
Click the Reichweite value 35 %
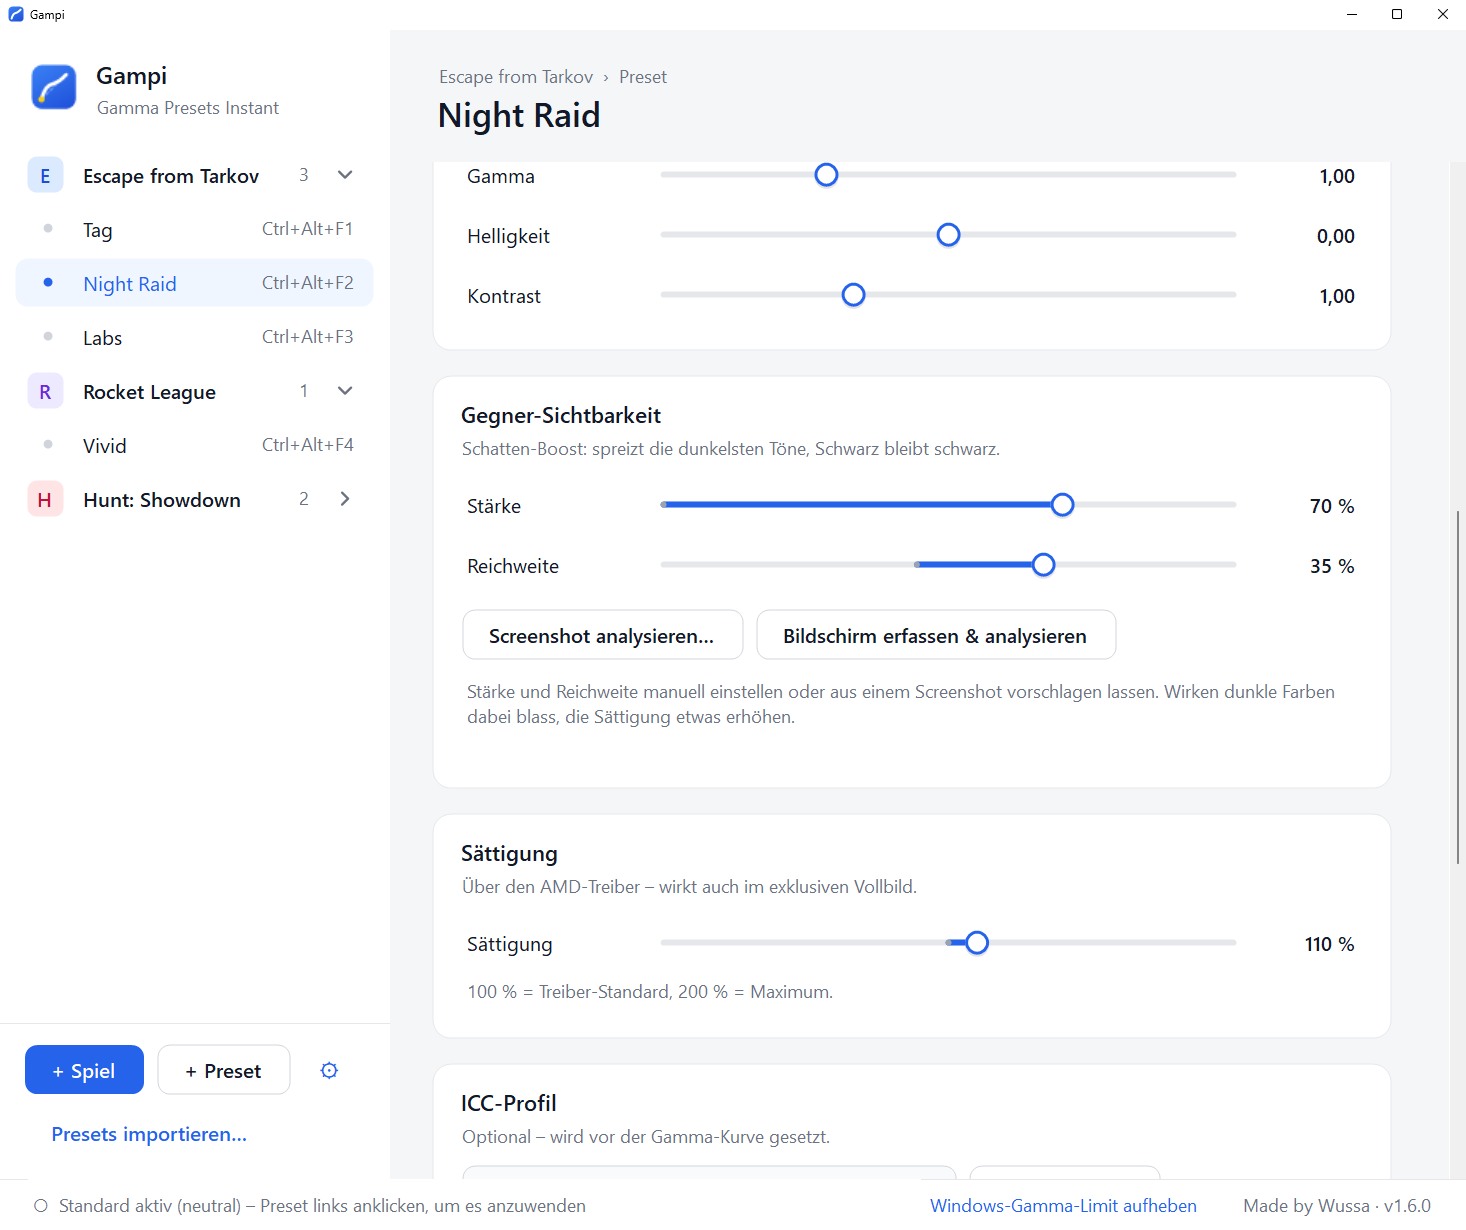click(1332, 566)
